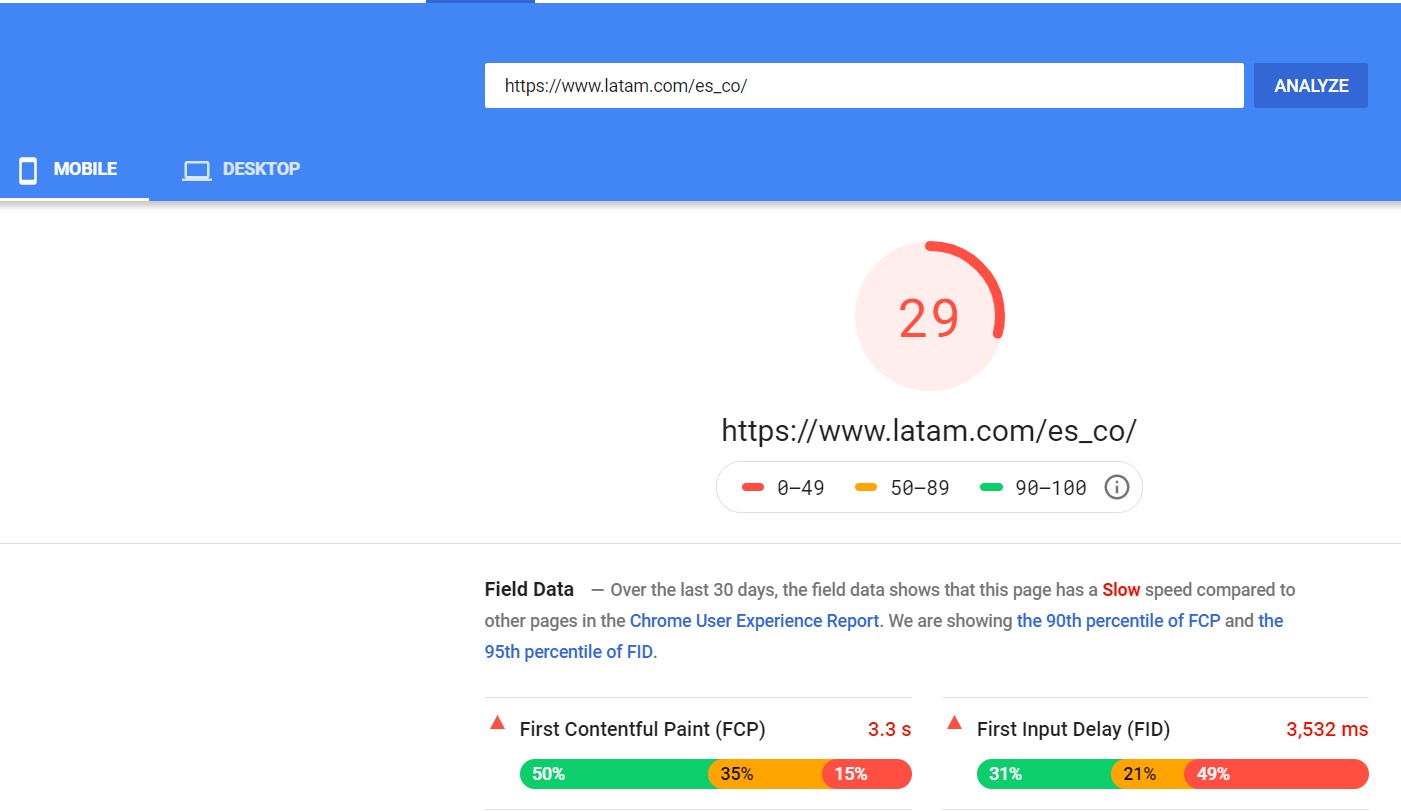Click the red triangle beside First Contentful Paint
Viewport: 1401px width, 811px height.
point(497,723)
